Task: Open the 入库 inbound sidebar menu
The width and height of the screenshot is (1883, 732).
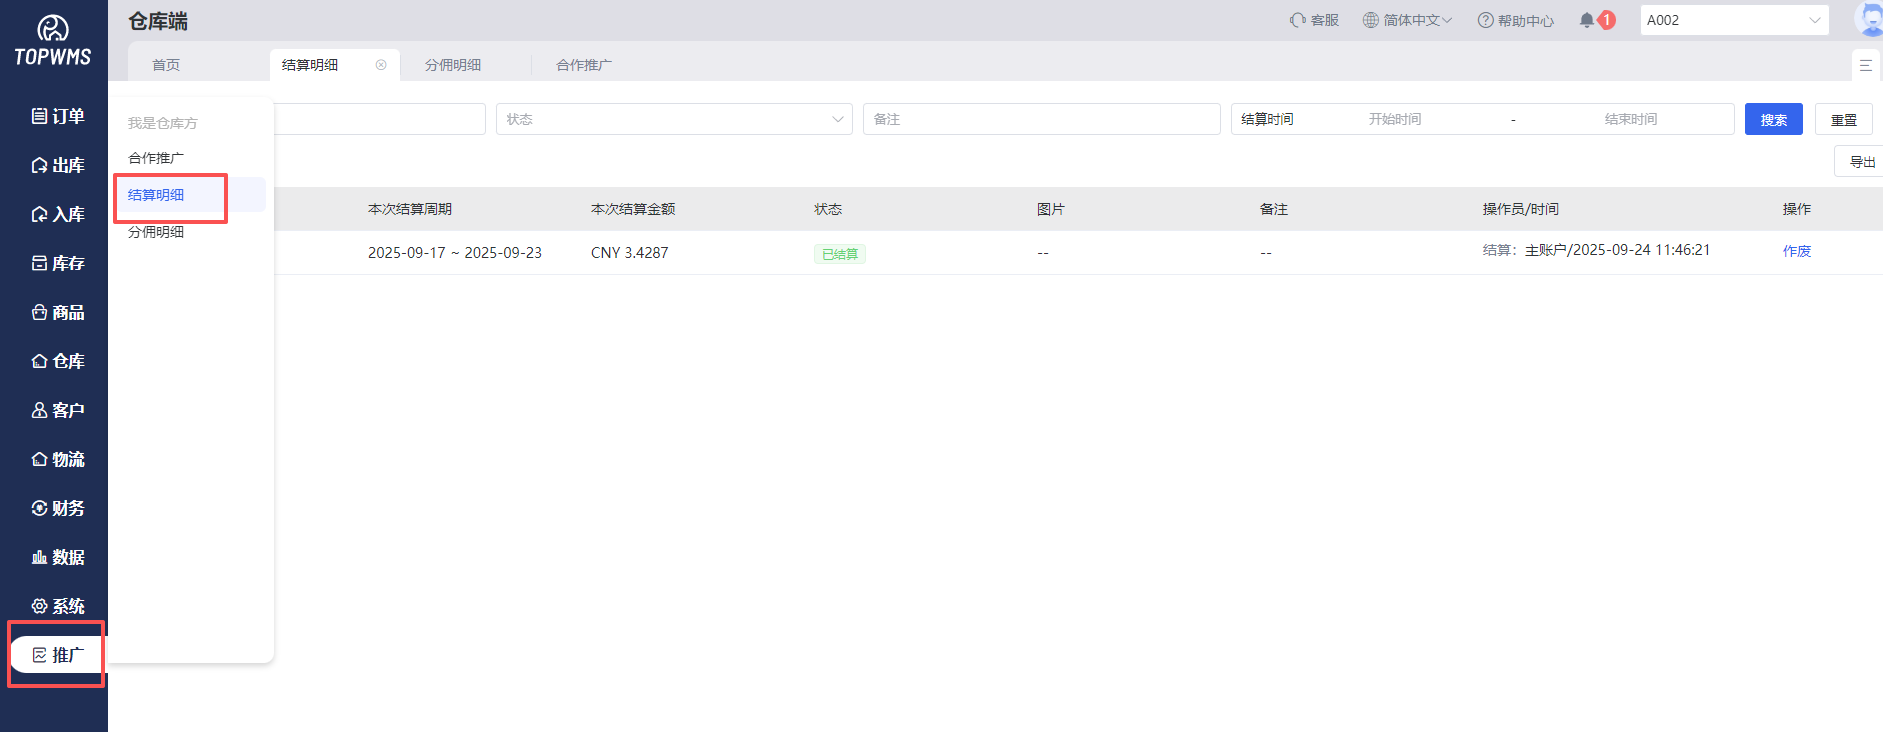Action: 57,214
